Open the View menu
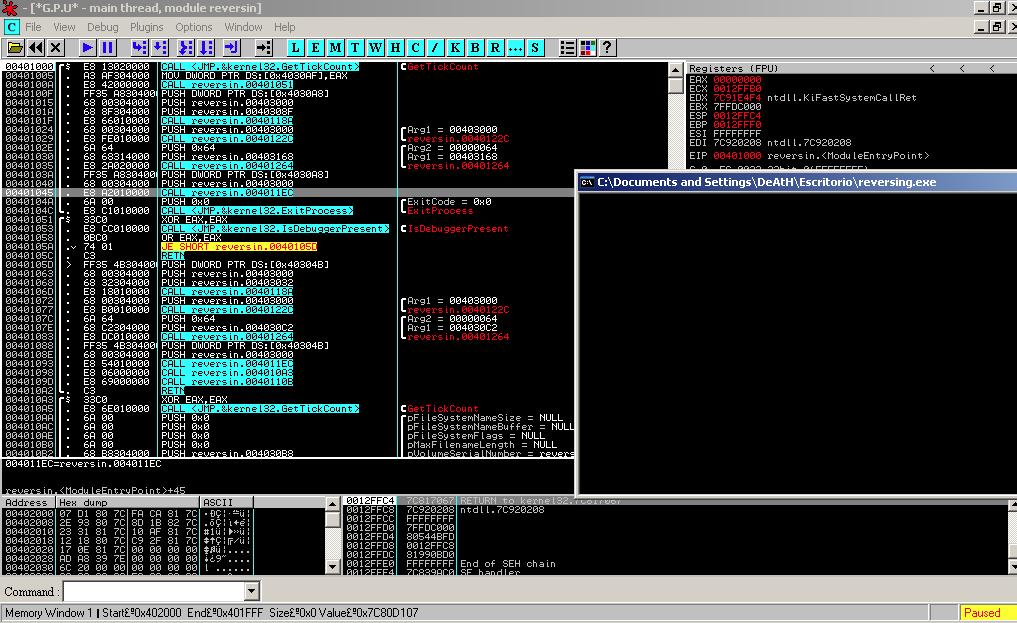1017x623 pixels. pyautogui.click(x=64, y=27)
